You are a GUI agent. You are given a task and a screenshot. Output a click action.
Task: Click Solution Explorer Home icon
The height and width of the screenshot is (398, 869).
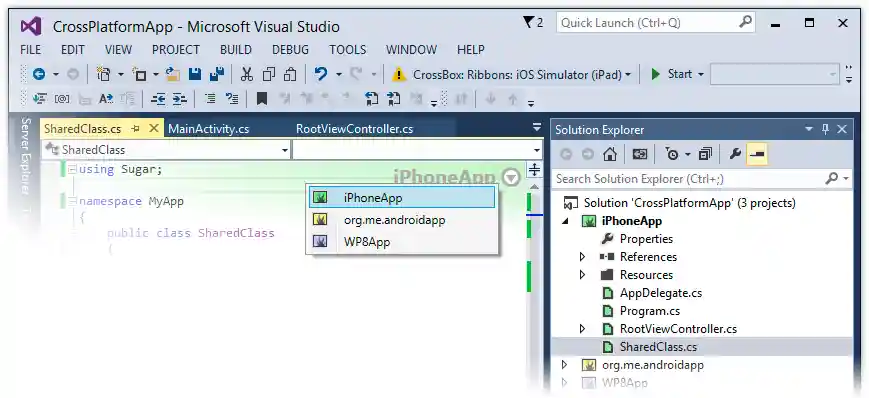tap(610, 155)
